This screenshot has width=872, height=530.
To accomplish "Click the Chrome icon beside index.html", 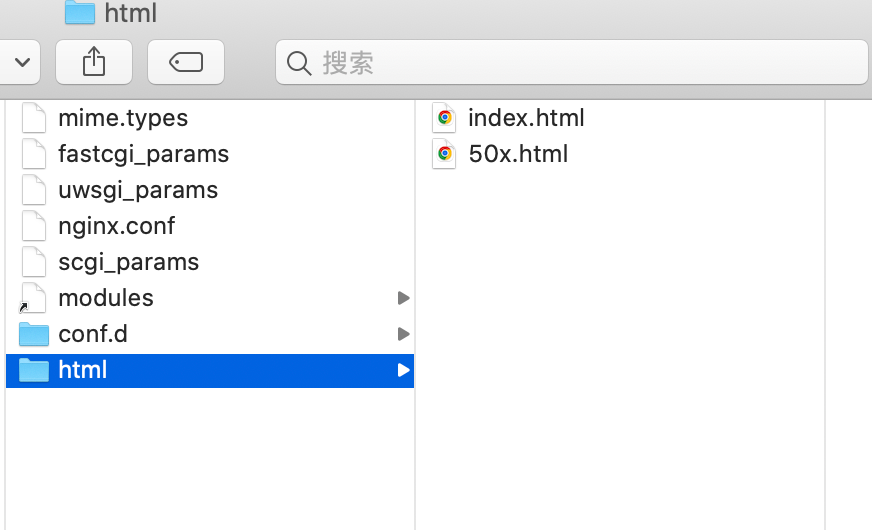I will pyautogui.click(x=444, y=118).
